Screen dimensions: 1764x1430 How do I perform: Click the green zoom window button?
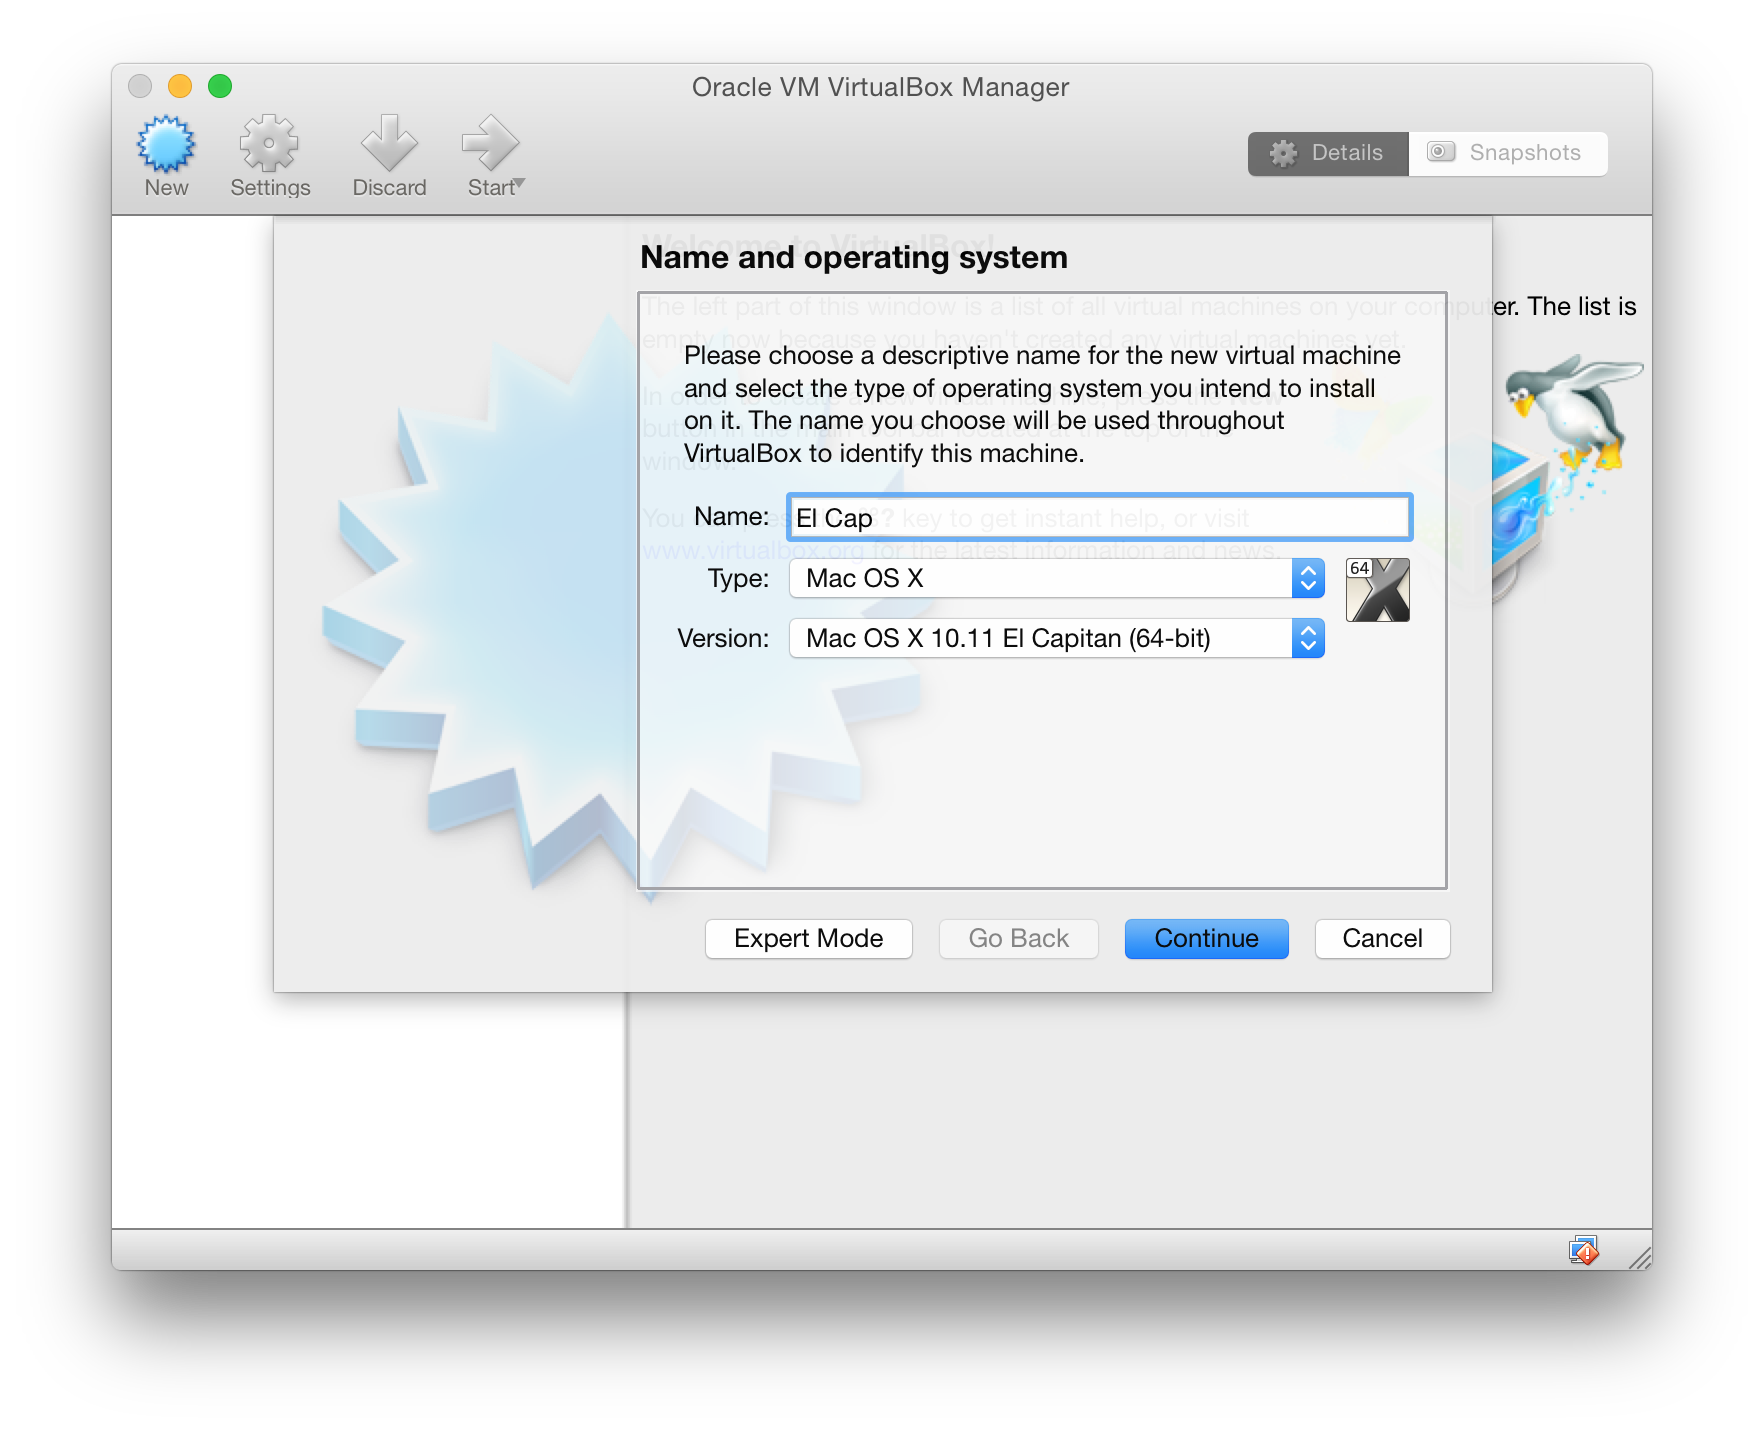tap(220, 86)
